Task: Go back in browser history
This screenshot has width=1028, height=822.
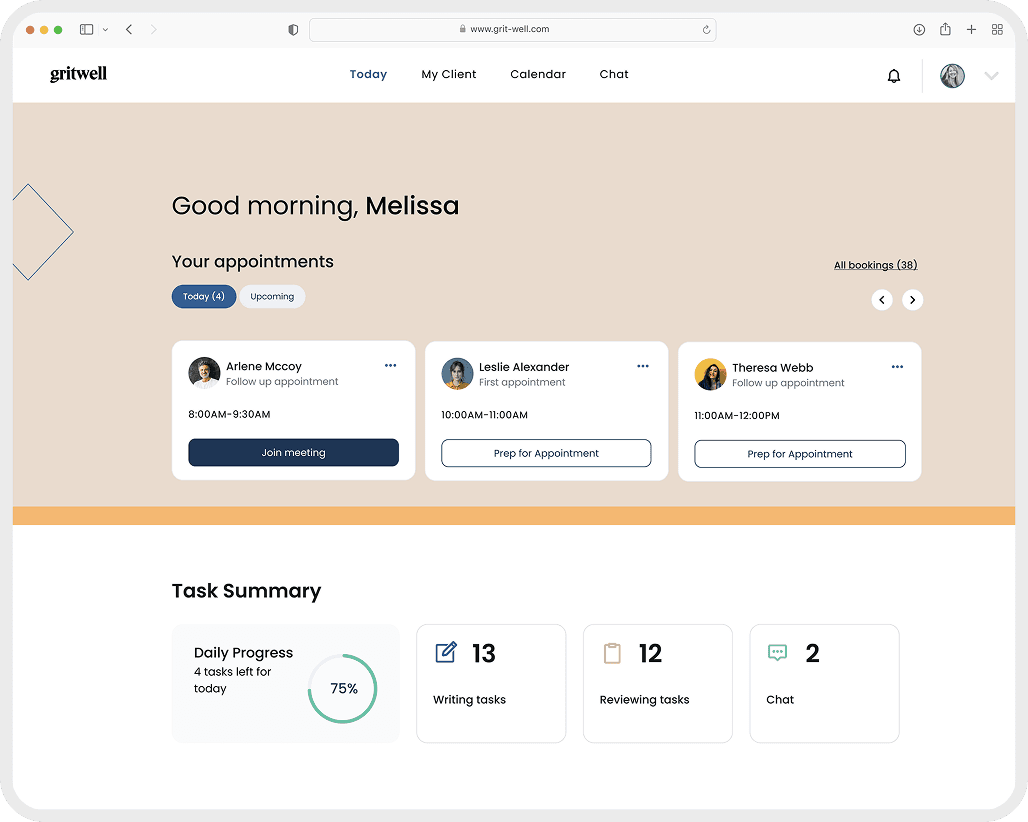Action: pyautogui.click(x=129, y=29)
